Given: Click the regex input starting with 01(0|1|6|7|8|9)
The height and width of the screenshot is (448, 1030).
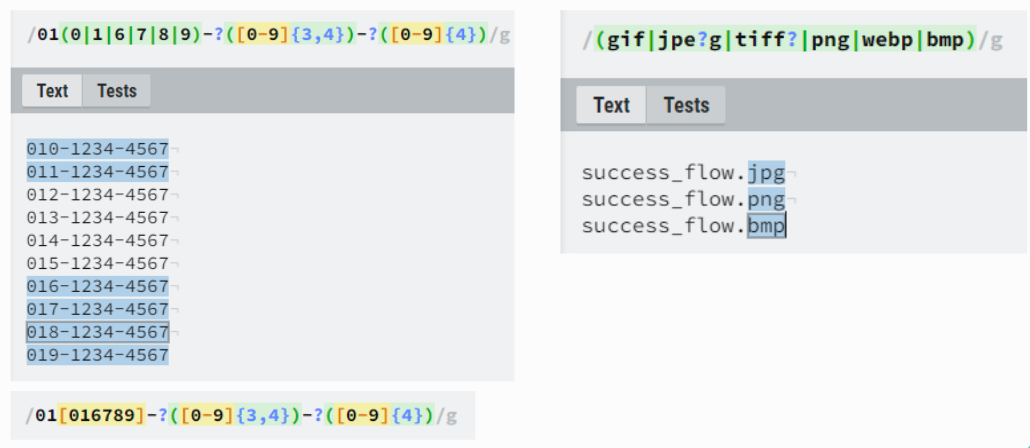Looking at the screenshot, I should (x=262, y=35).
